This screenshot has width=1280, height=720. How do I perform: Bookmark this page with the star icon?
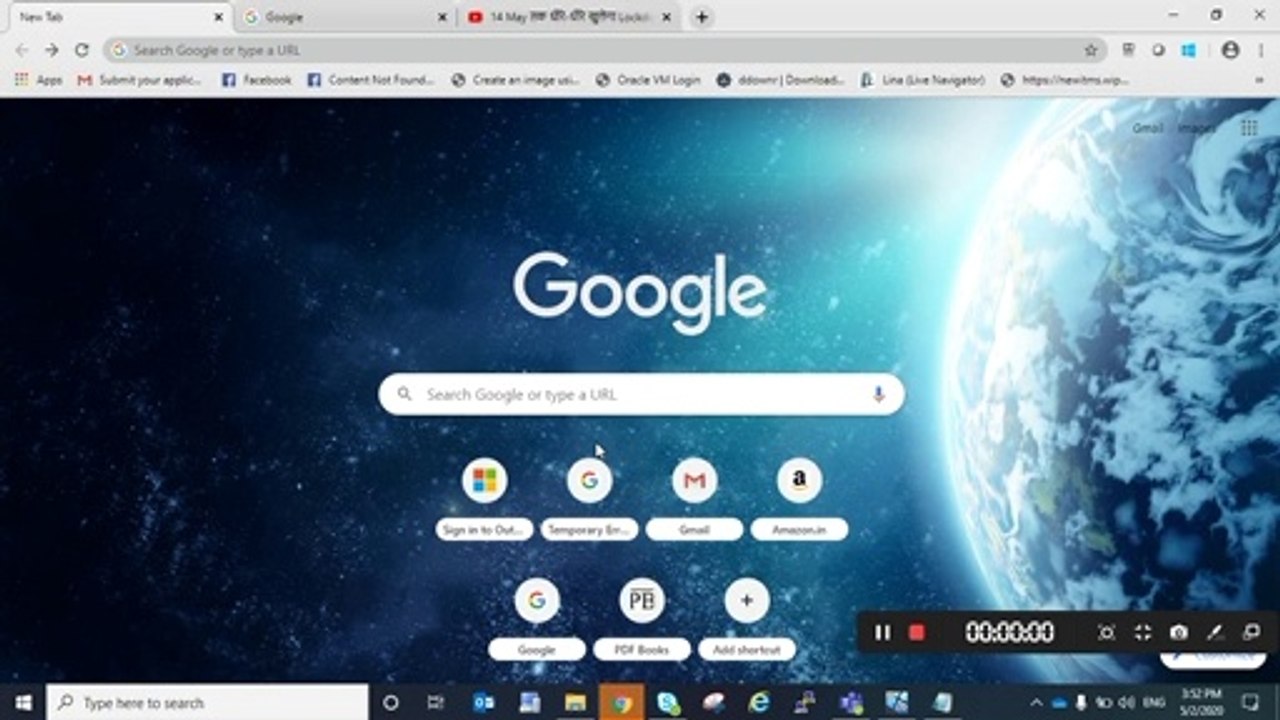pyautogui.click(x=1091, y=50)
